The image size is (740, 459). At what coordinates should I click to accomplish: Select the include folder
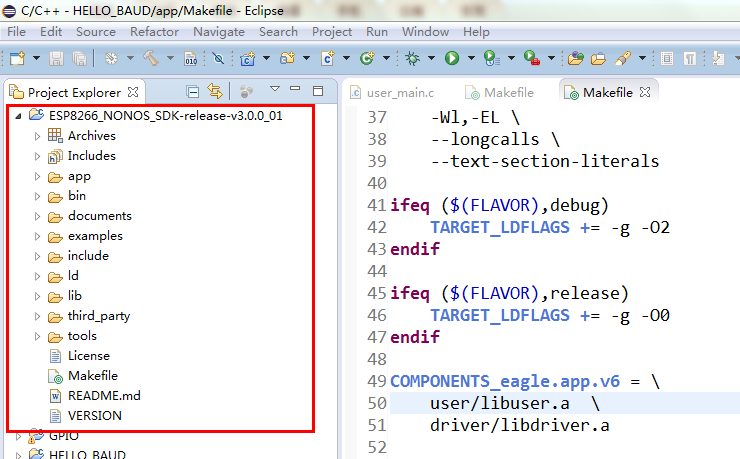tap(88, 256)
